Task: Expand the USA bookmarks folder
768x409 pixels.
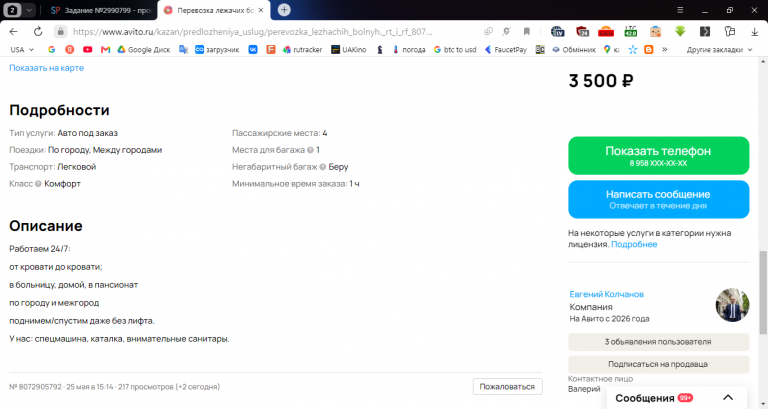Action: point(22,49)
